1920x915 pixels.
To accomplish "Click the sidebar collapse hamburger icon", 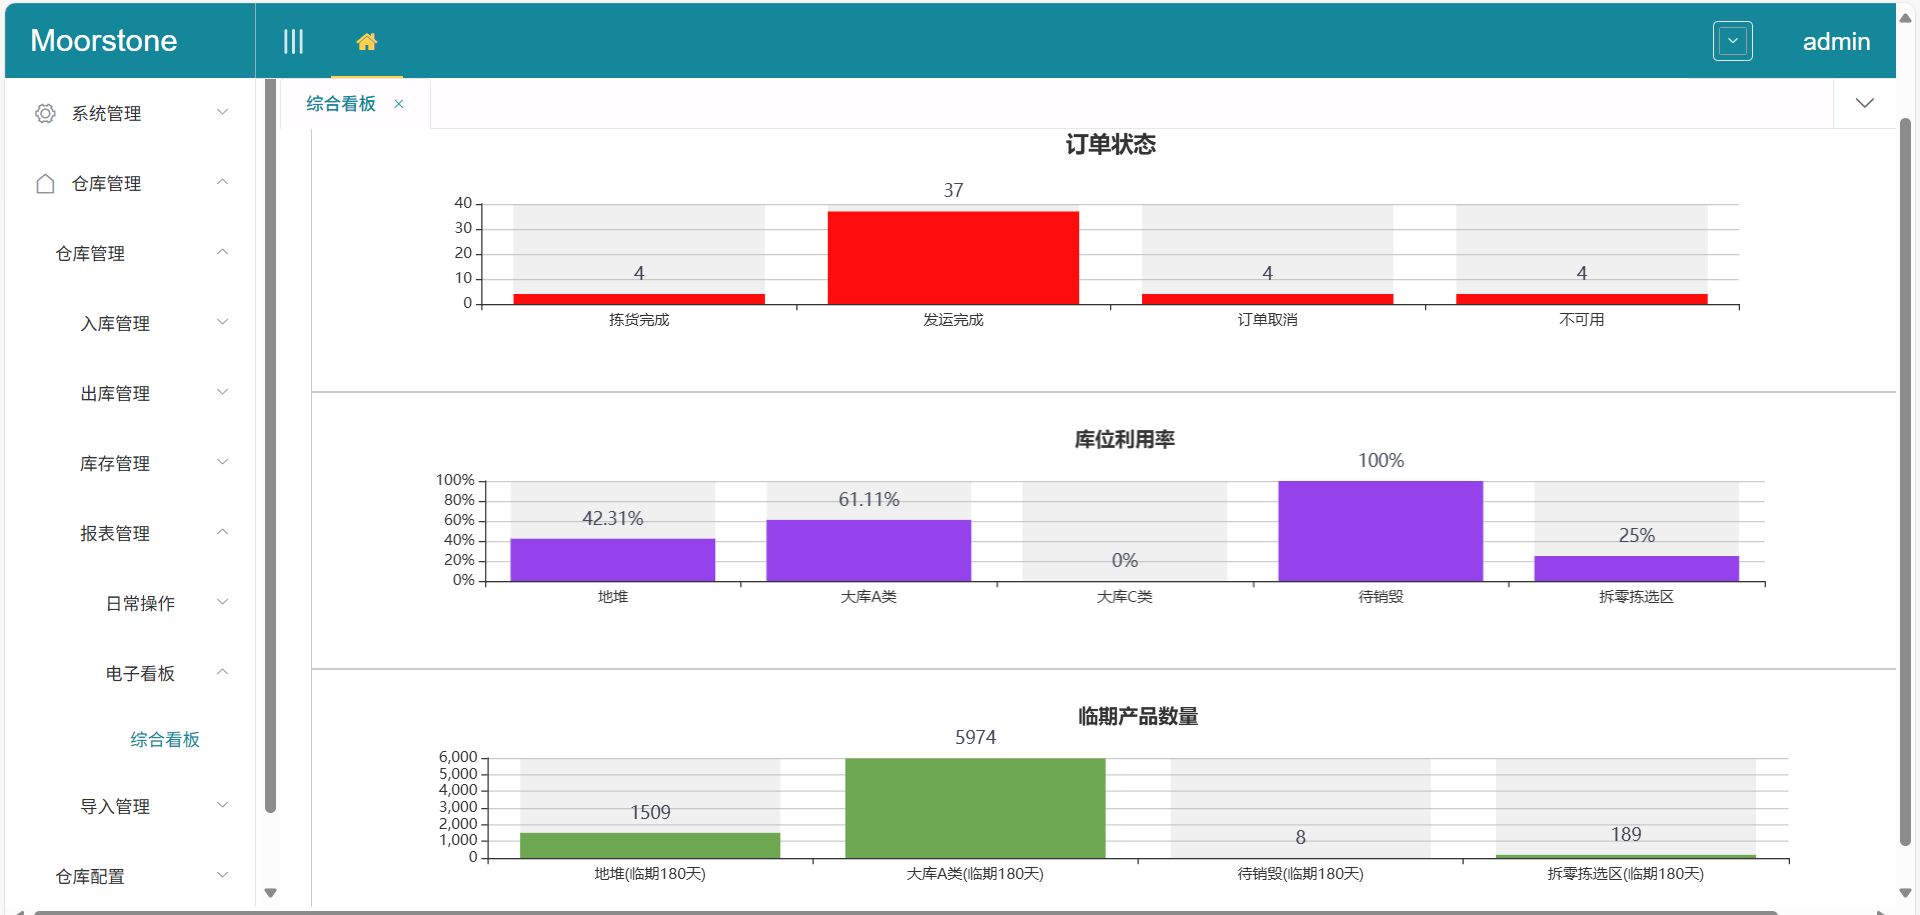I will 293,40.
